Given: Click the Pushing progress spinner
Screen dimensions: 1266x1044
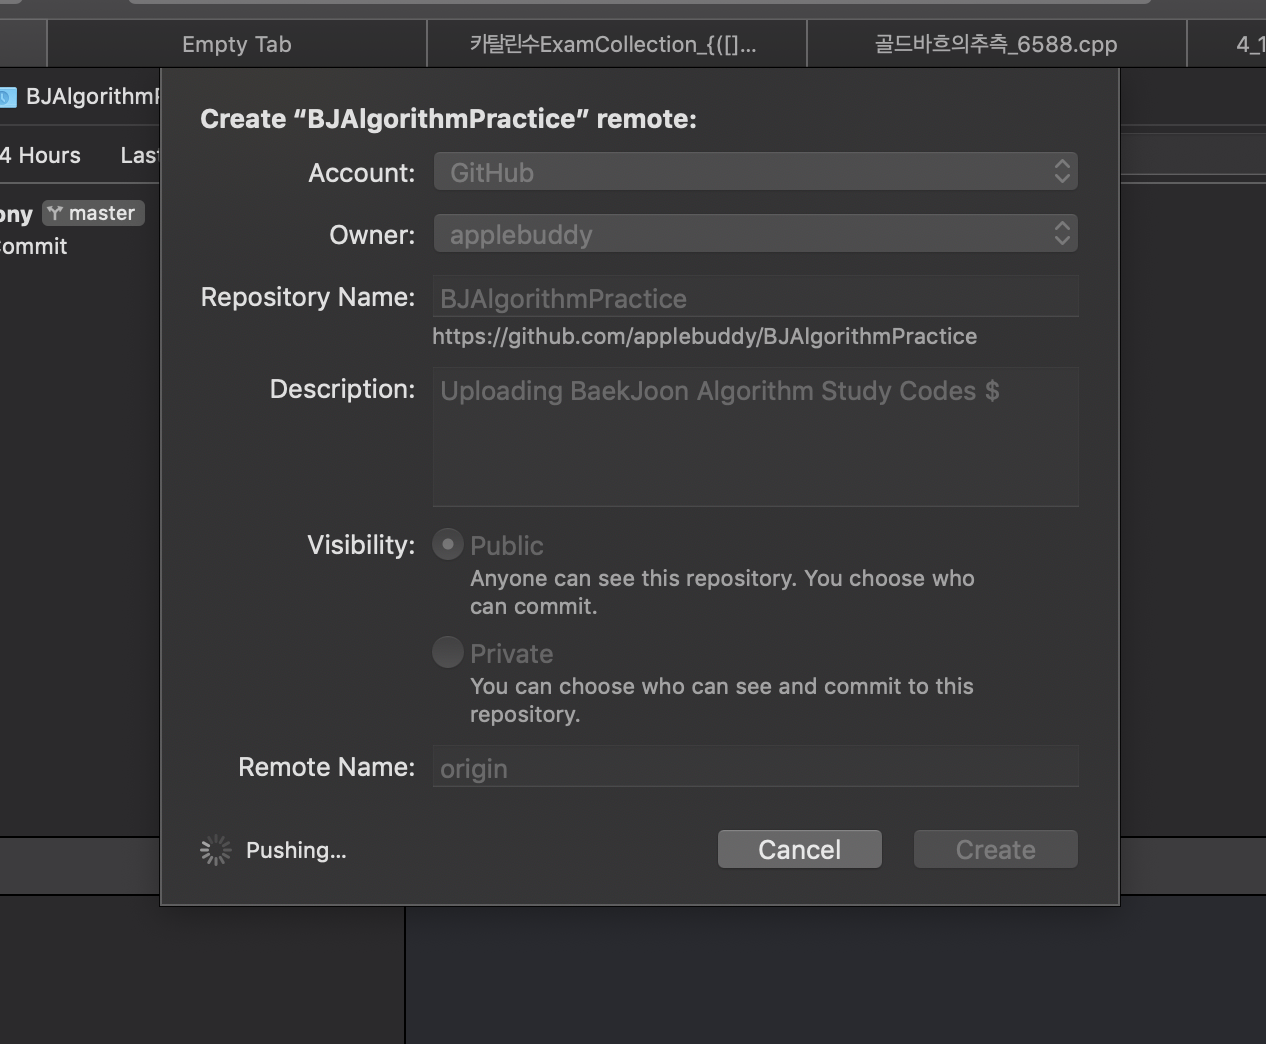Looking at the screenshot, I should [x=215, y=850].
